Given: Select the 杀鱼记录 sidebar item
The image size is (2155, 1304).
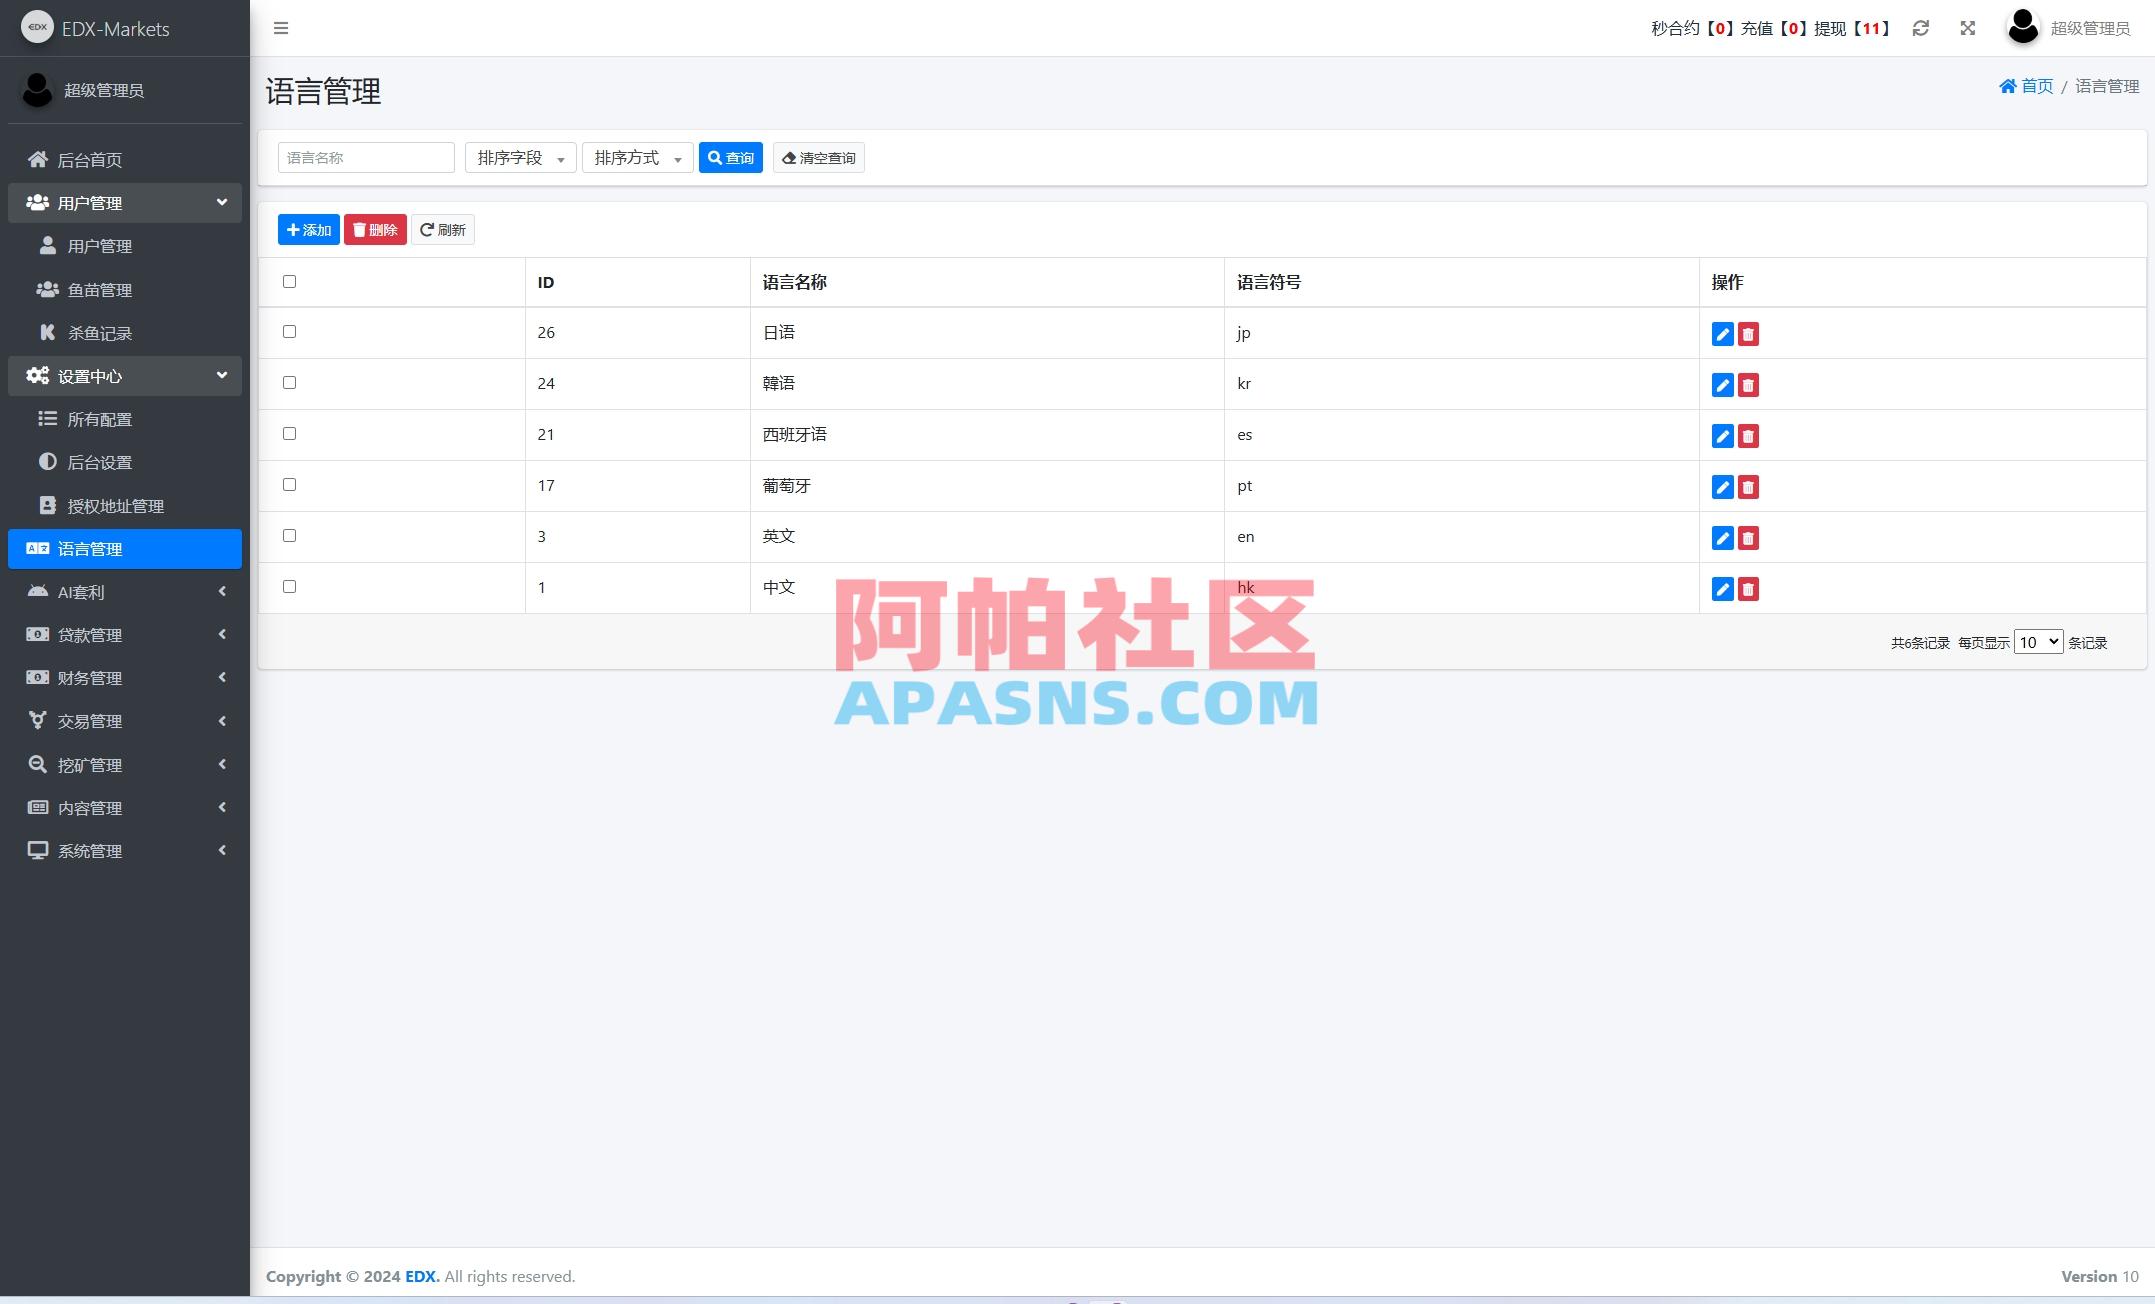Looking at the screenshot, I should 99,332.
